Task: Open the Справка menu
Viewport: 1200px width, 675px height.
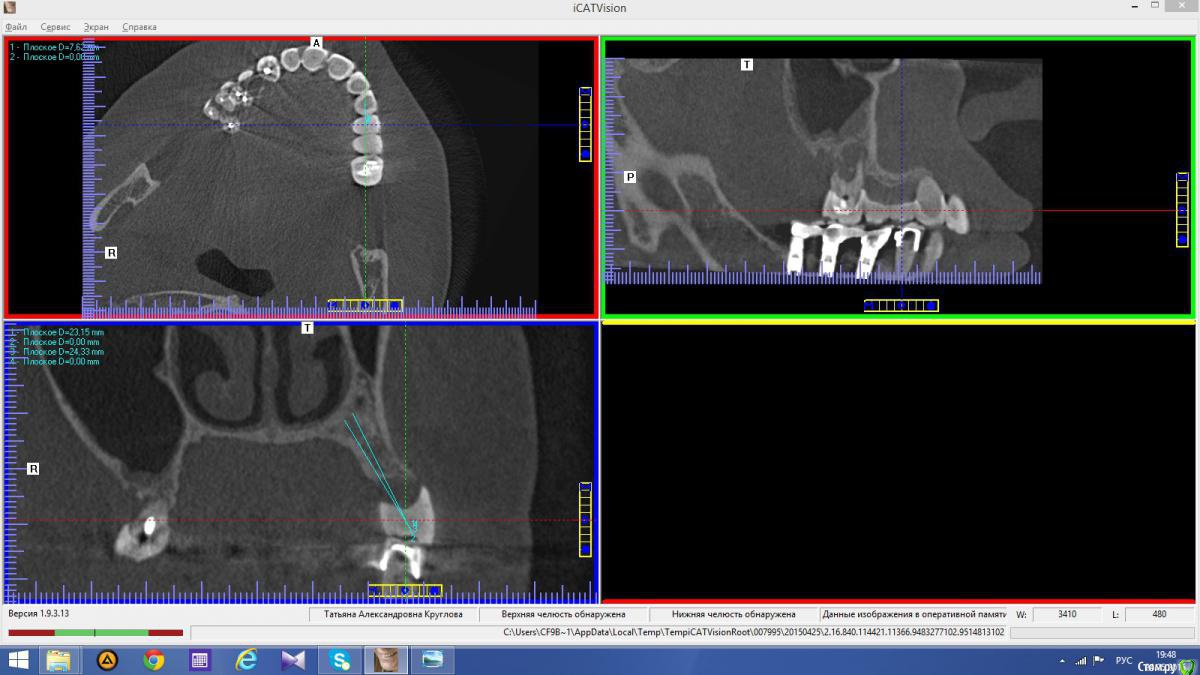Action: point(139,27)
